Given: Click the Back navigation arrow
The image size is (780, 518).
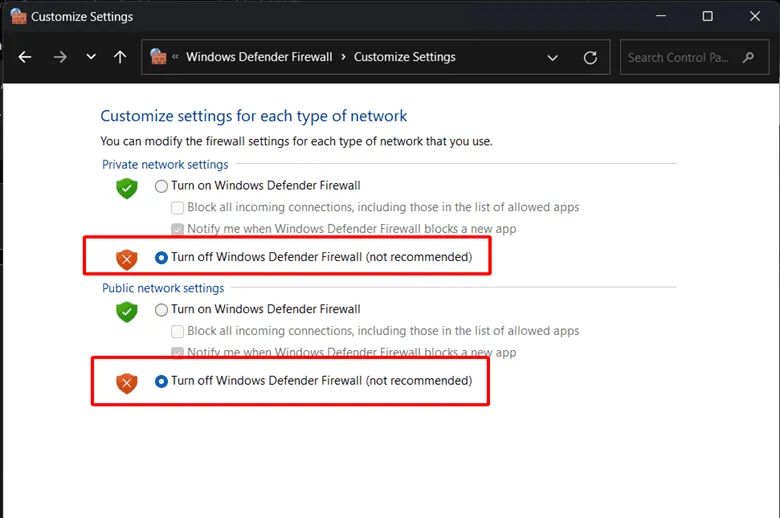Looking at the screenshot, I should 25,57.
